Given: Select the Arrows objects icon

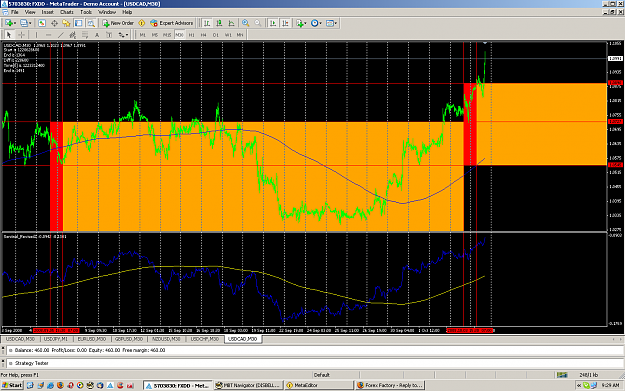Looking at the screenshot, I should click(x=121, y=35).
